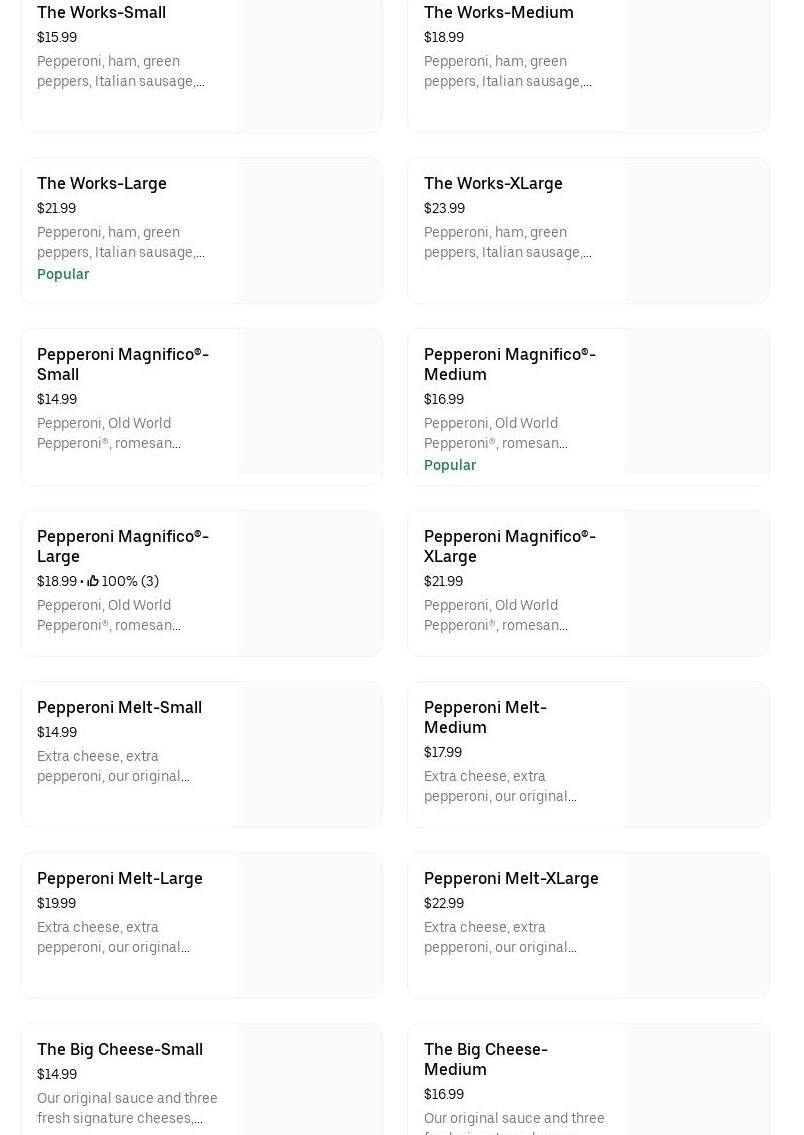804x1135 pixels.
Task: Open The Works-Large item card
Action: coord(102,183)
